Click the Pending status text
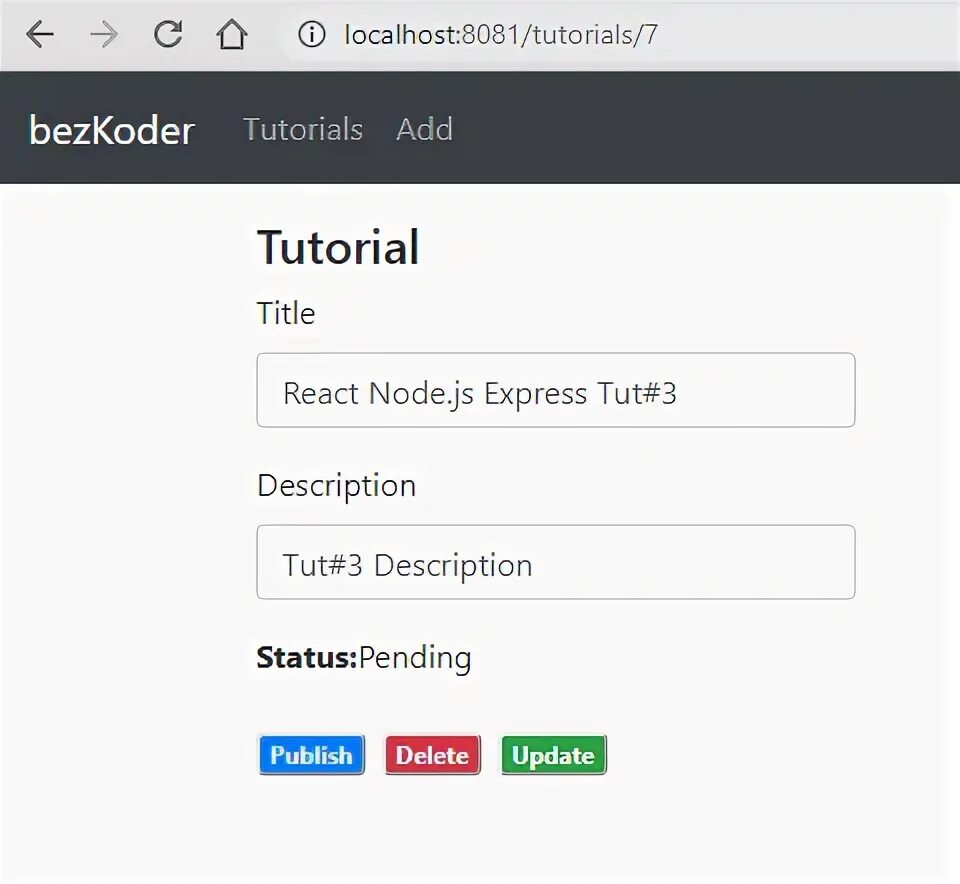Viewport: 960px width, 884px height. pos(415,657)
